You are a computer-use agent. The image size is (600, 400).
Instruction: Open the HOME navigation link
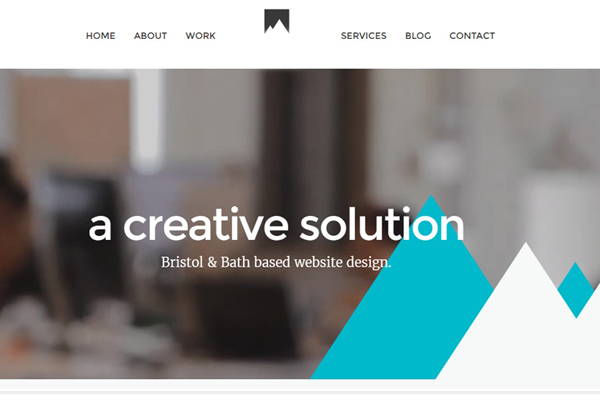101,36
